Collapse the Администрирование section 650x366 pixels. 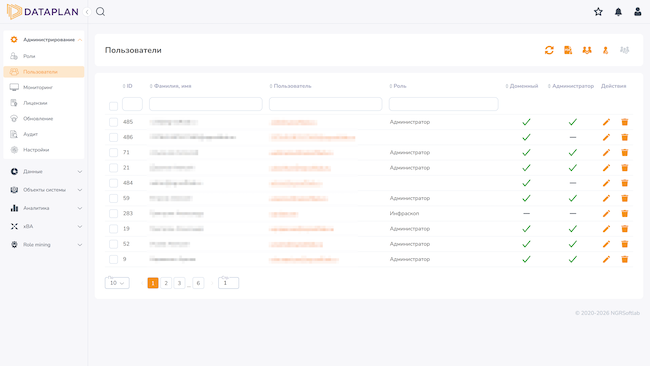pos(80,40)
